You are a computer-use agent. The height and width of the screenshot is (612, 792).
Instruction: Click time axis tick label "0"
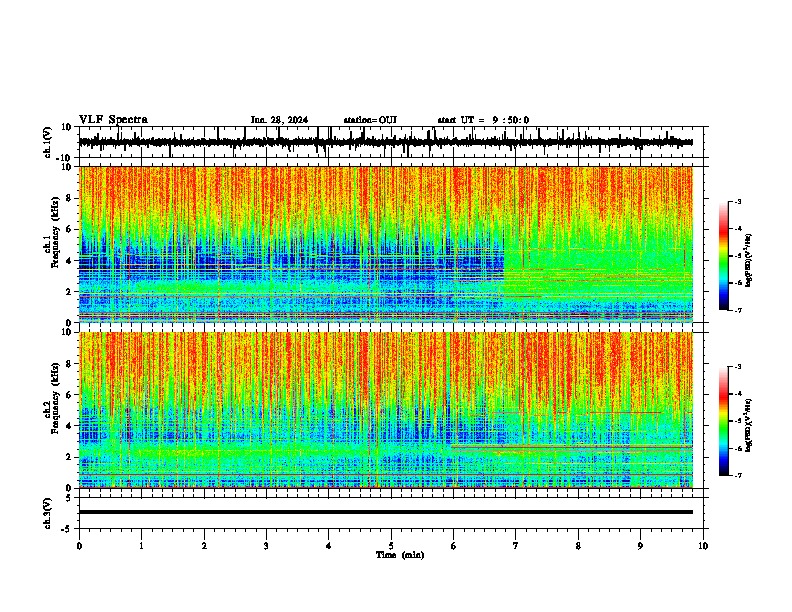[x=79, y=546]
